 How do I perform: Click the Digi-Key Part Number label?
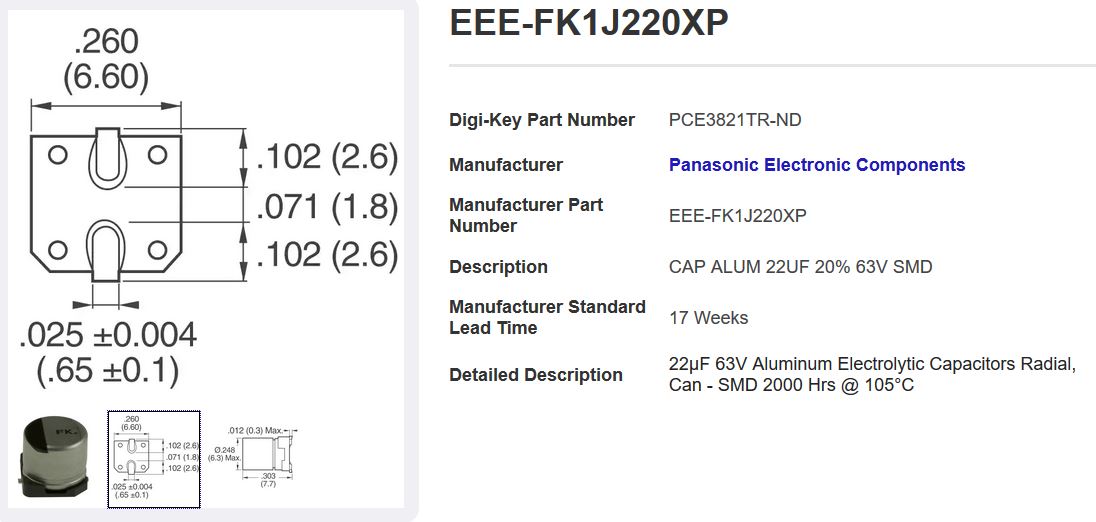542,120
